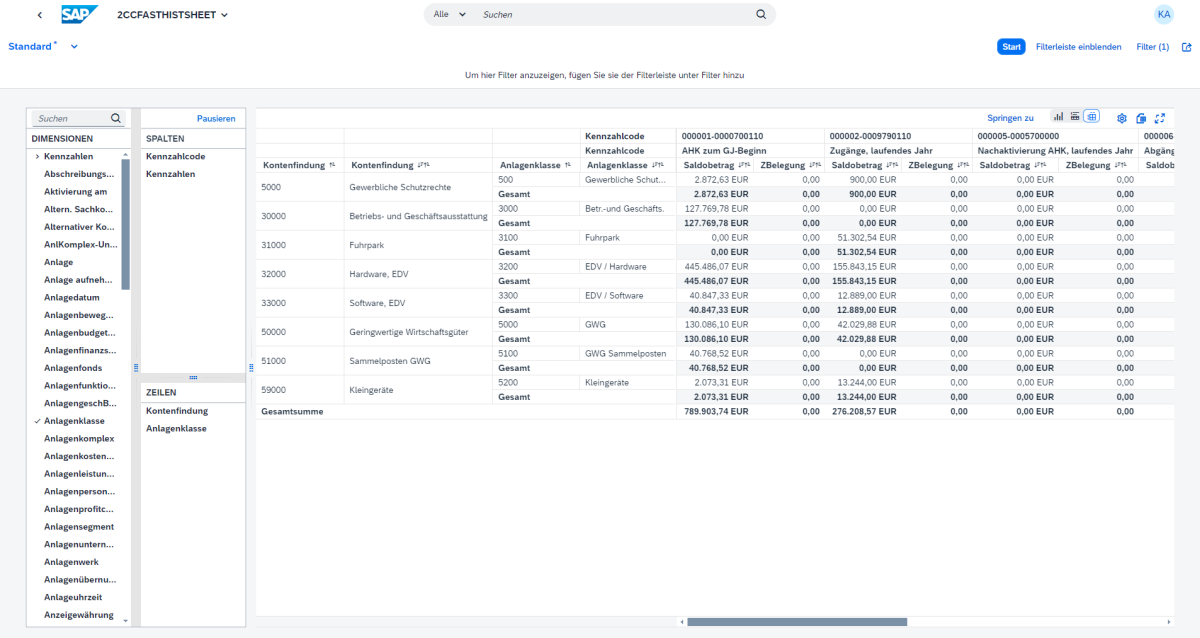The width and height of the screenshot is (1200, 638).
Task: Open the KA user profile menu
Action: [x=1163, y=14]
